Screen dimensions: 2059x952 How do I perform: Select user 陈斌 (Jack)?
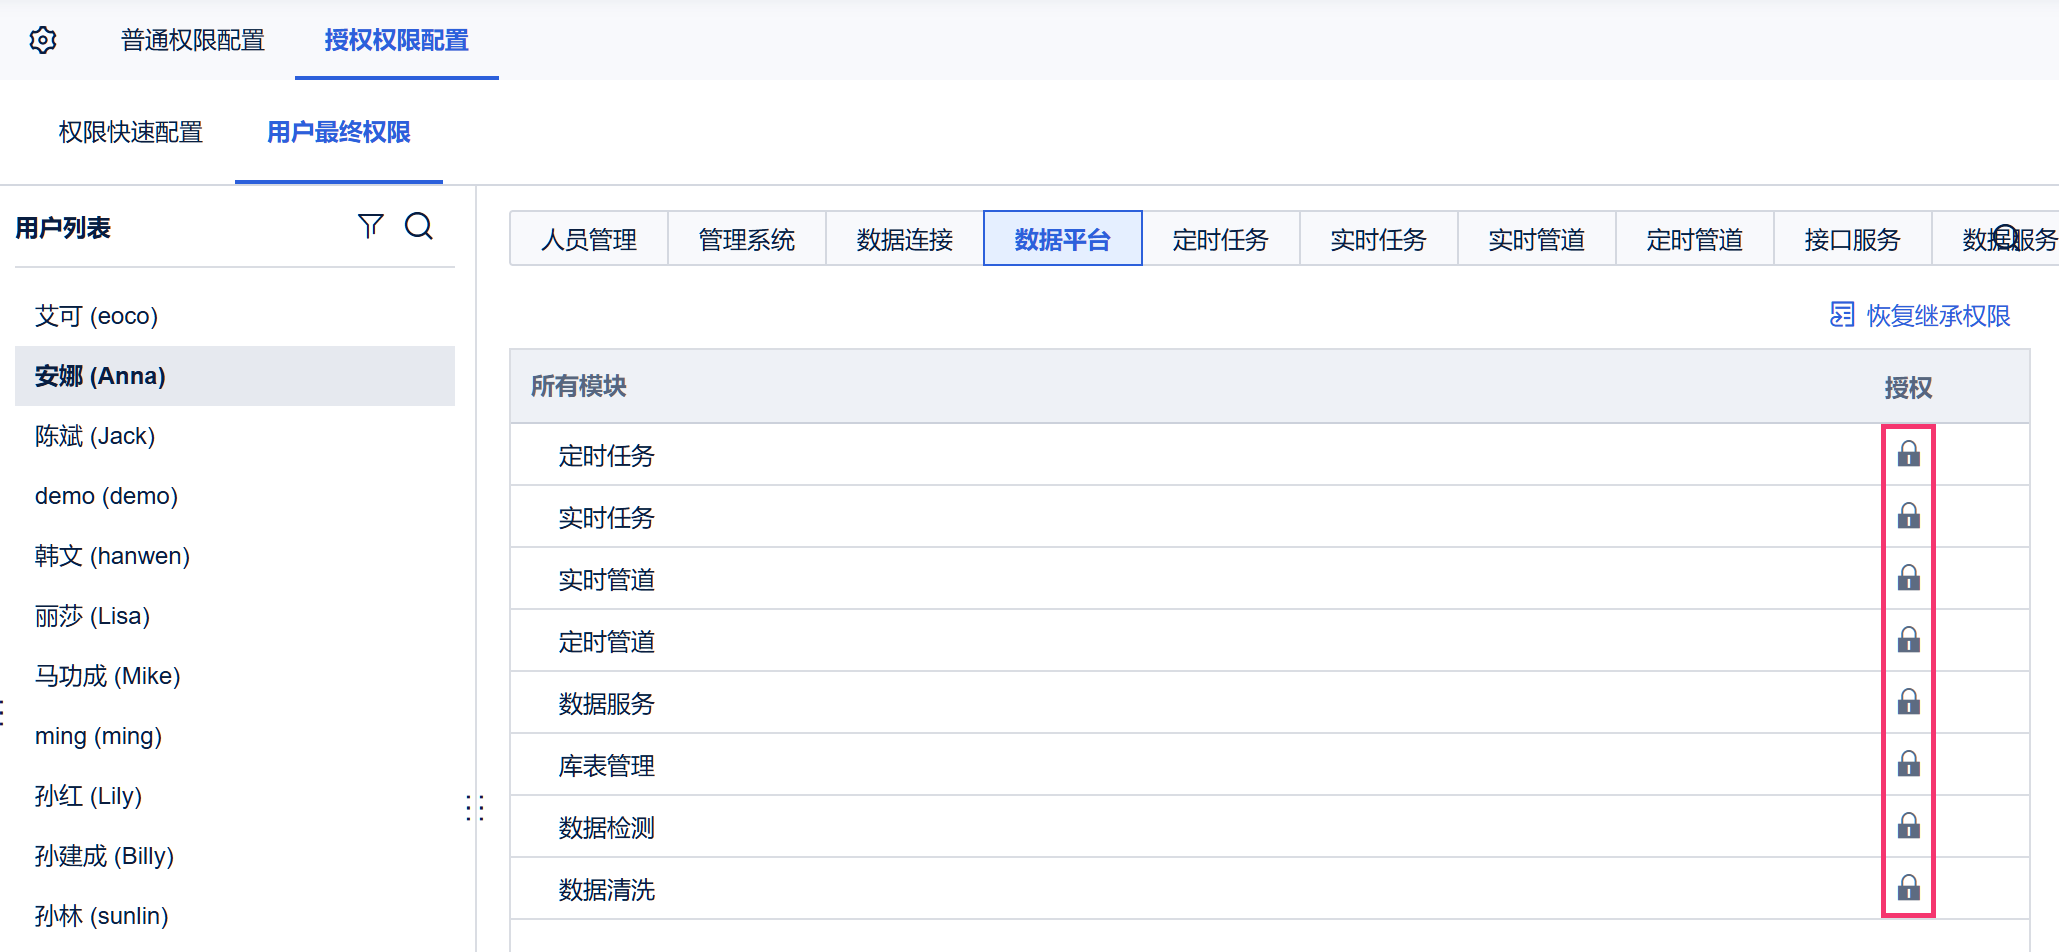[x=95, y=436]
